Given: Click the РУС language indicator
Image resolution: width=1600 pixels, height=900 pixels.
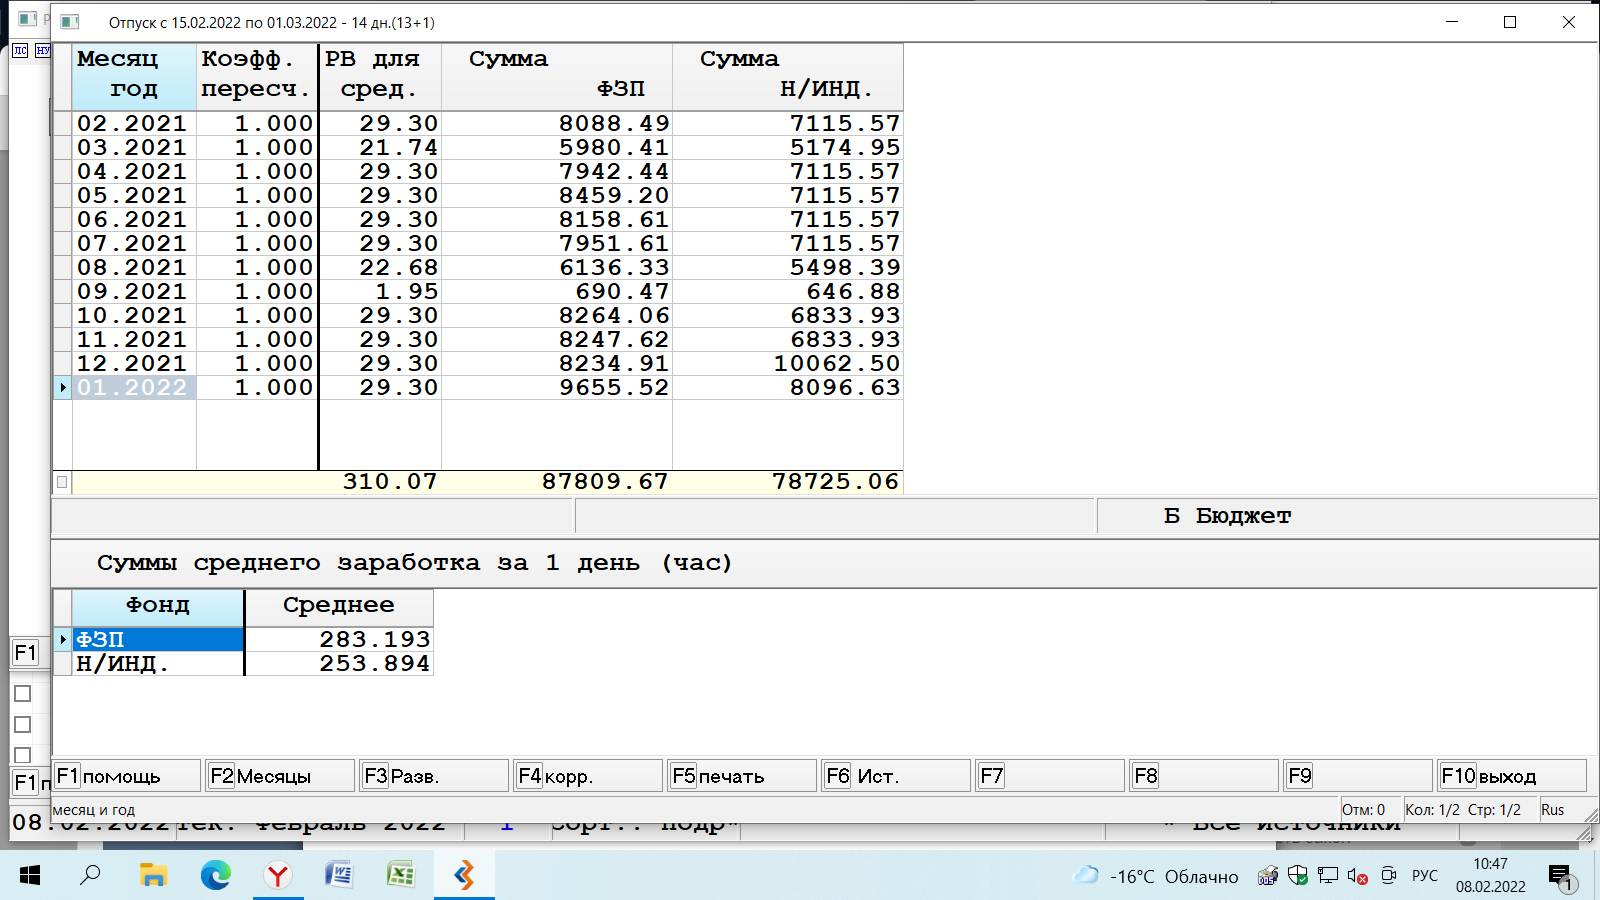Looking at the screenshot, I should (1425, 876).
